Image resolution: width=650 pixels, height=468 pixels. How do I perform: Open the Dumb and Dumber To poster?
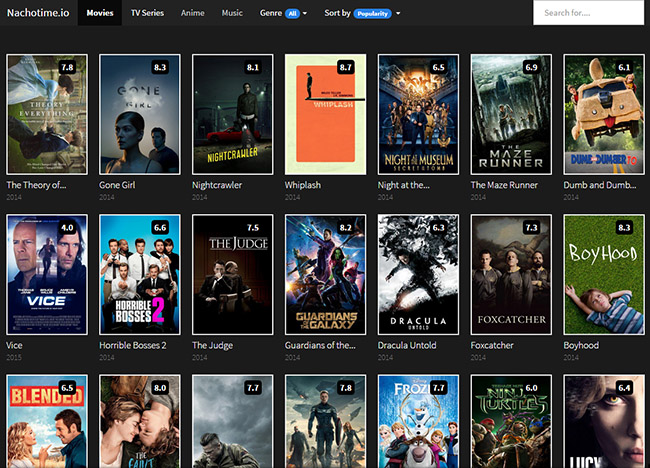point(604,114)
